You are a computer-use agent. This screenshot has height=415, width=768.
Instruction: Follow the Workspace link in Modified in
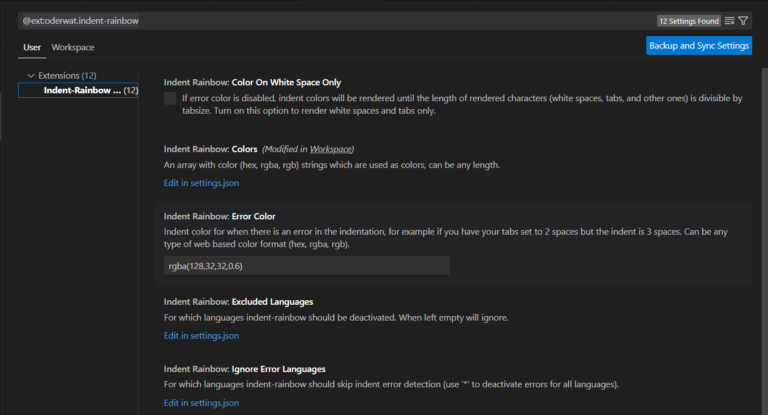(x=323, y=149)
